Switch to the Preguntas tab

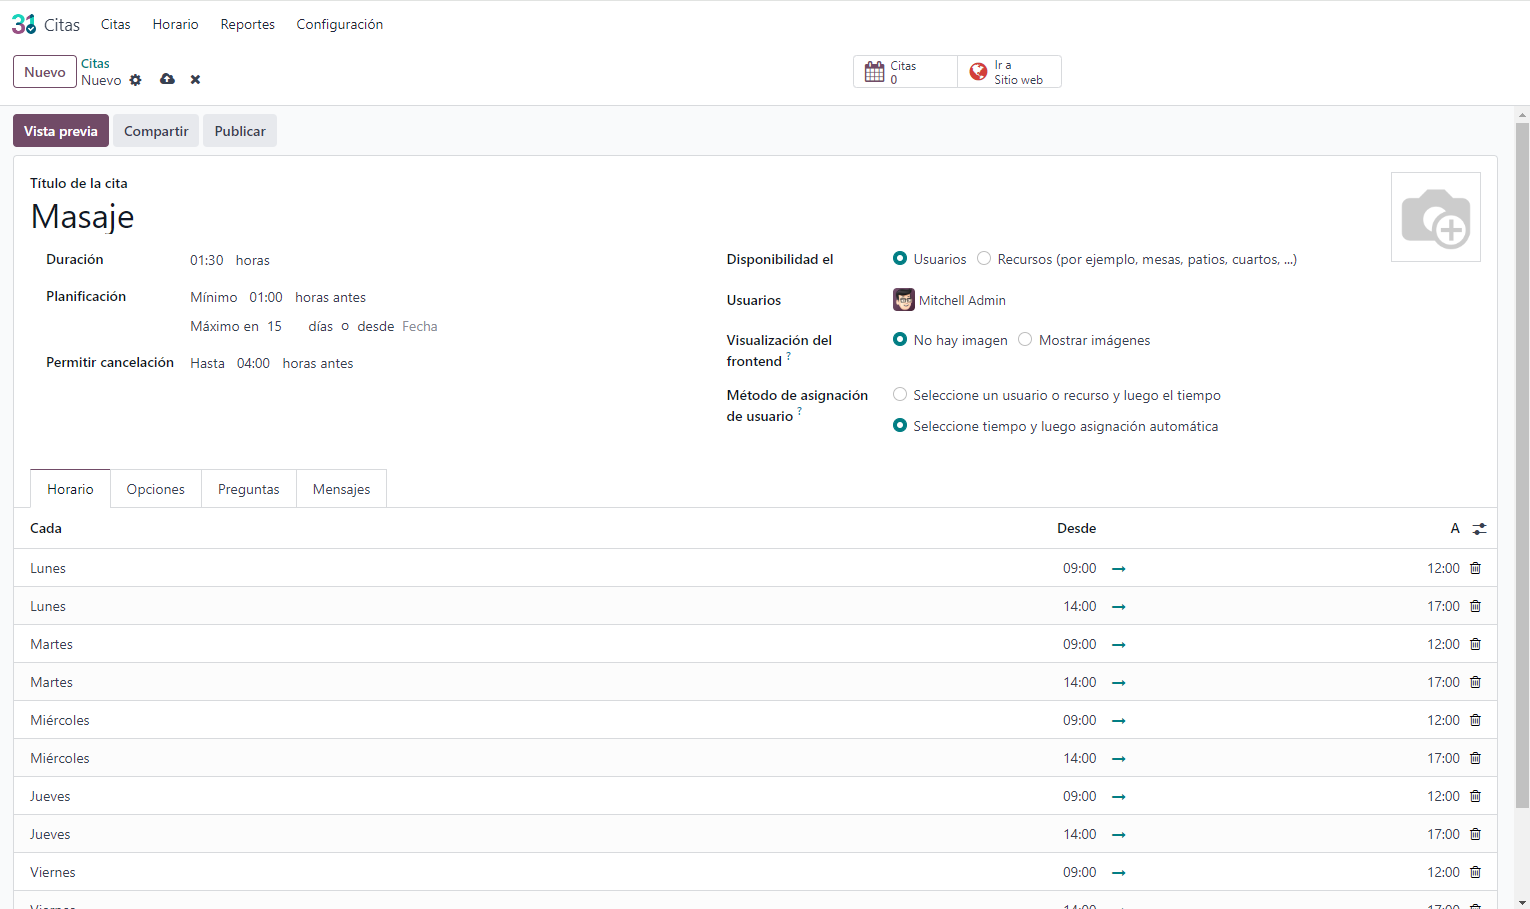point(248,489)
